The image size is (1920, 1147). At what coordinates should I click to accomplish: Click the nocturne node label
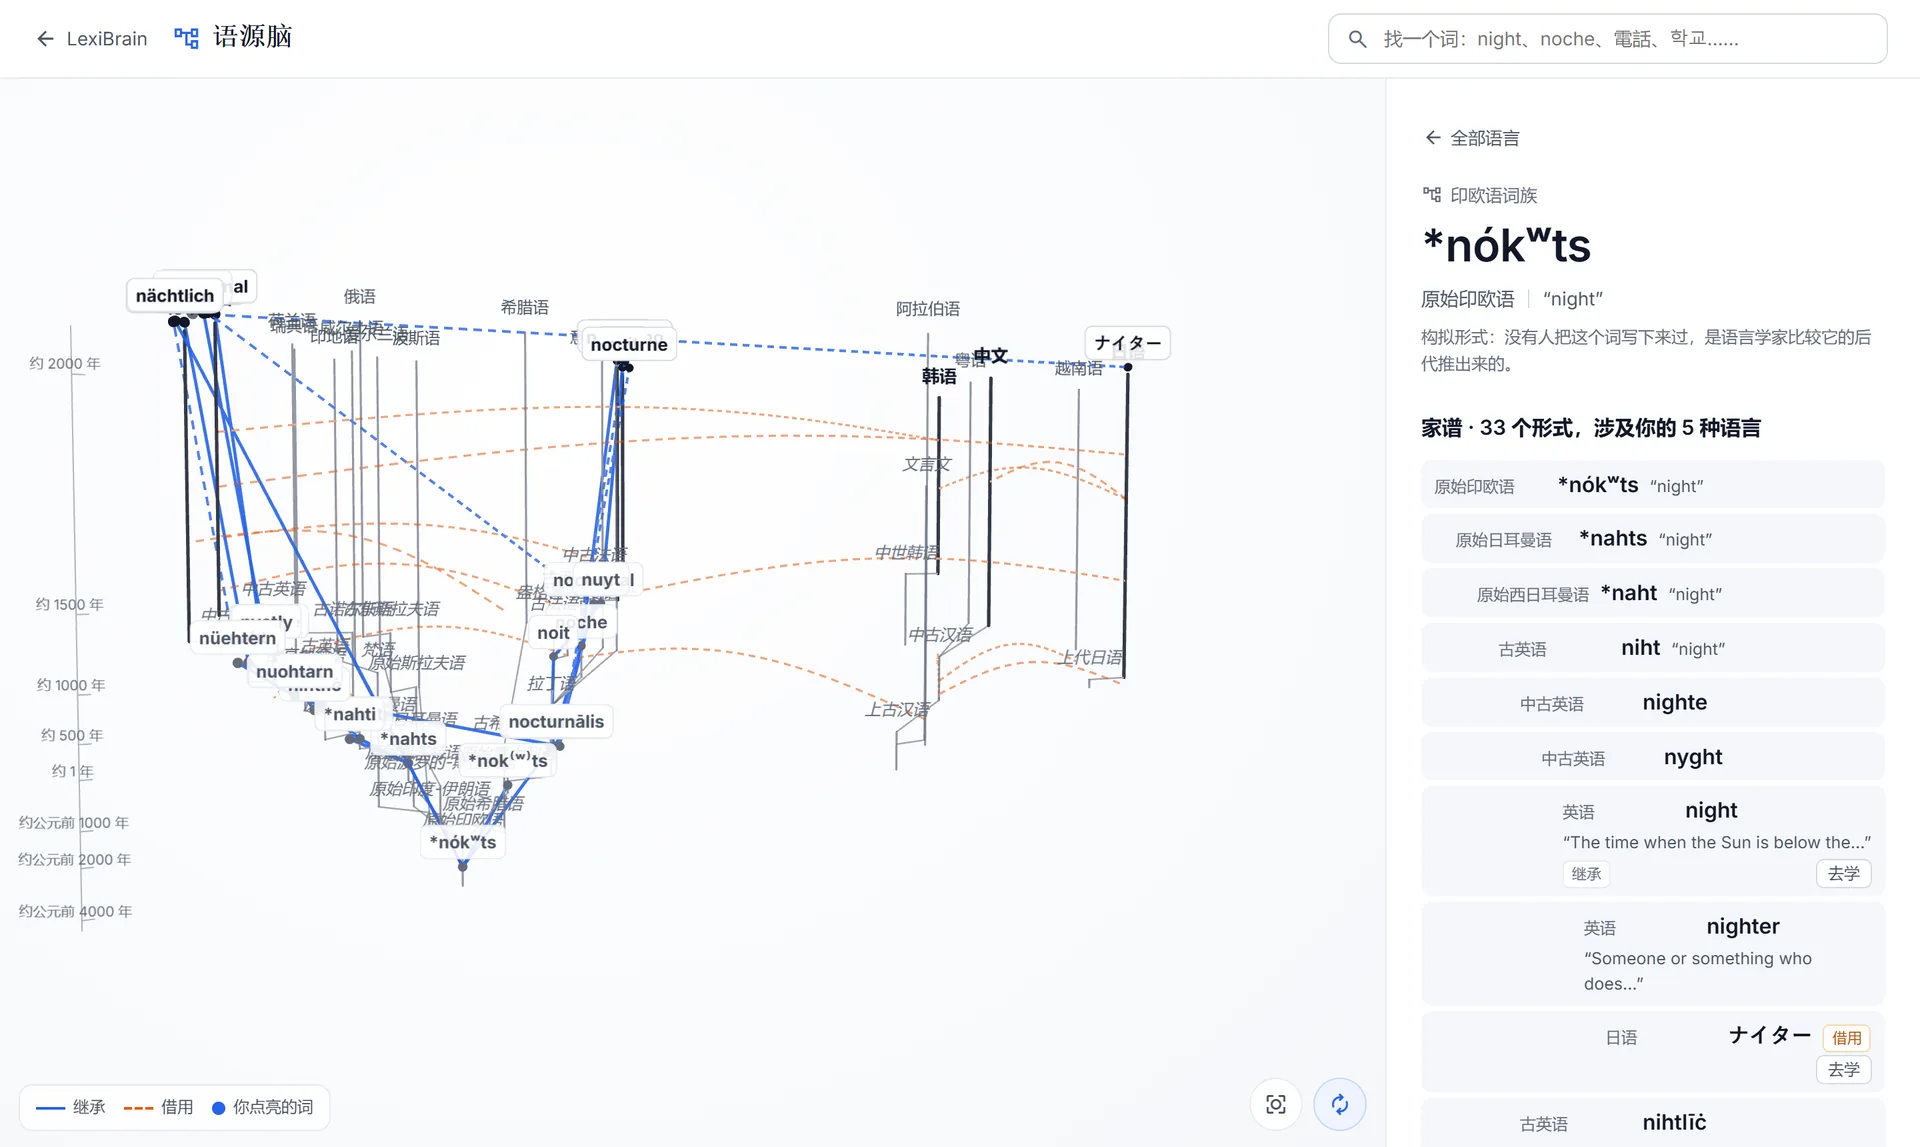[629, 345]
